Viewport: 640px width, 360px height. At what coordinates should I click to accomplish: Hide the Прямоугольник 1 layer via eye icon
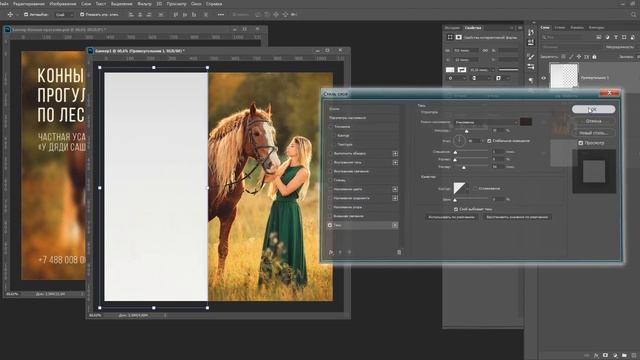[543, 78]
